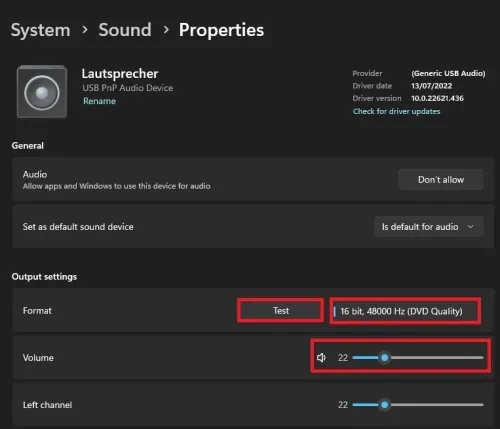Click the Lautsprecher speaker device icon
The height and width of the screenshot is (429, 500).
coord(42,92)
